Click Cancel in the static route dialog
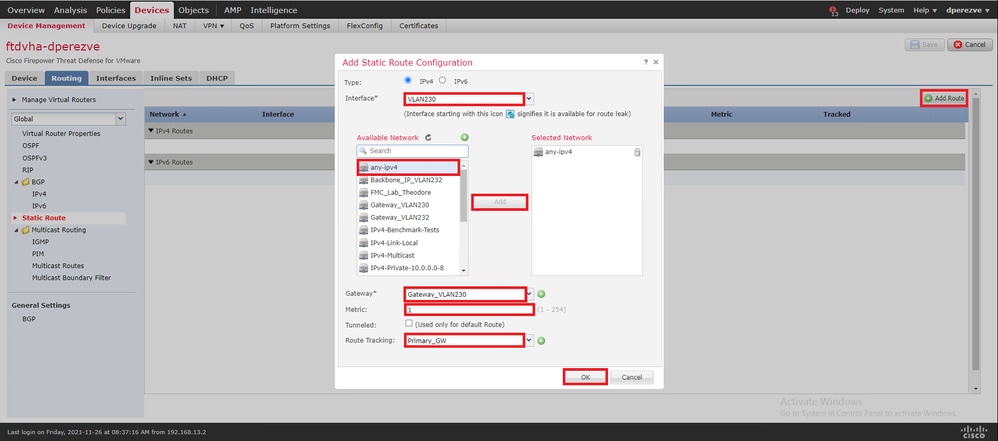 point(631,377)
